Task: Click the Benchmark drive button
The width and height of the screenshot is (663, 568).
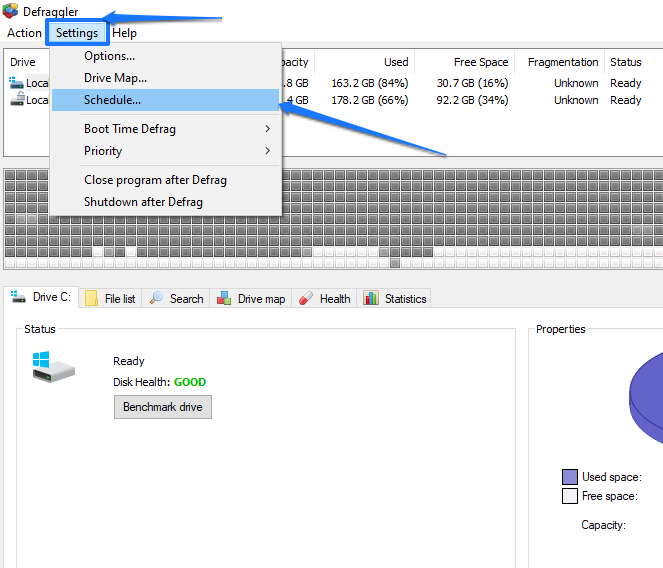Action: click(x=163, y=407)
